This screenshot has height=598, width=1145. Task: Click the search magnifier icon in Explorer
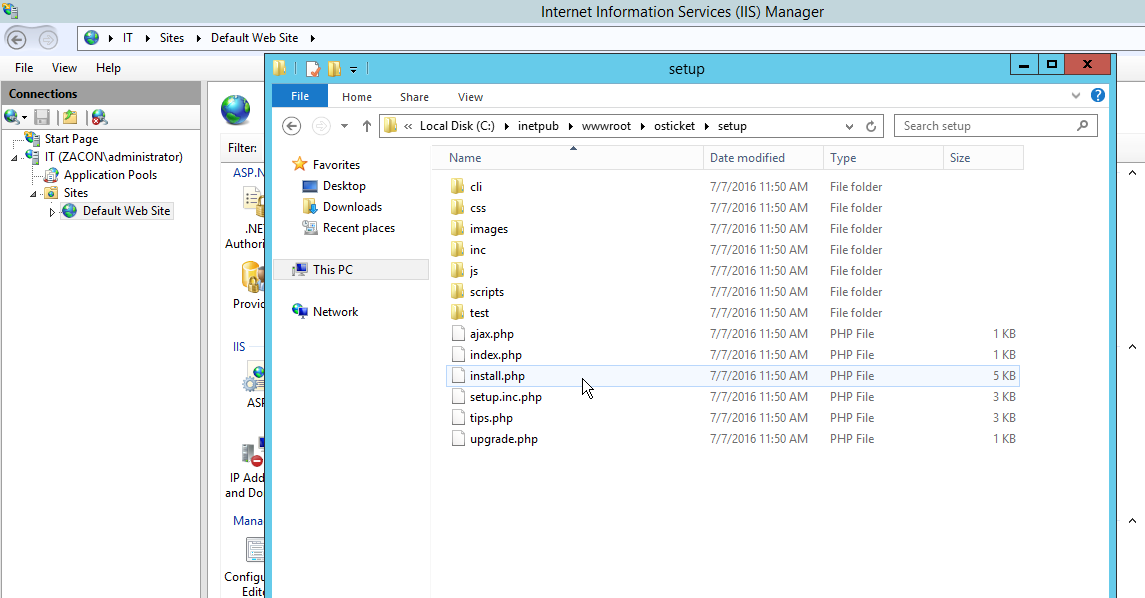[x=1083, y=126]
